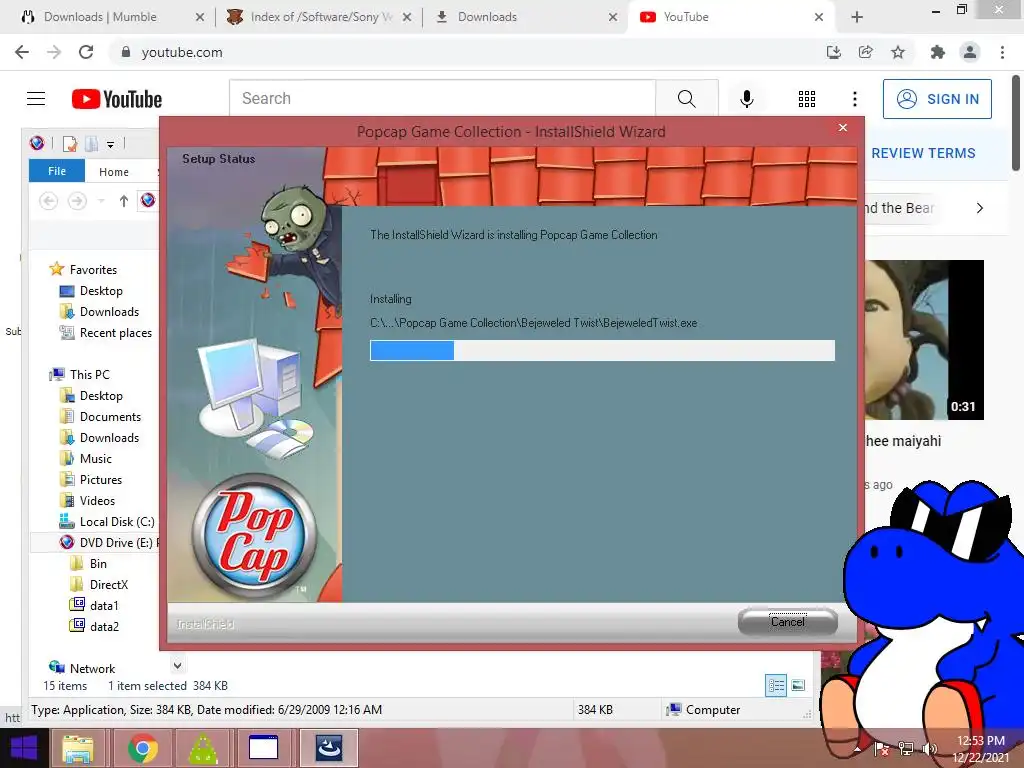This screenshot has height=768, width=1024.
Task: Click Explorer forward arrow
Action: 77,201
